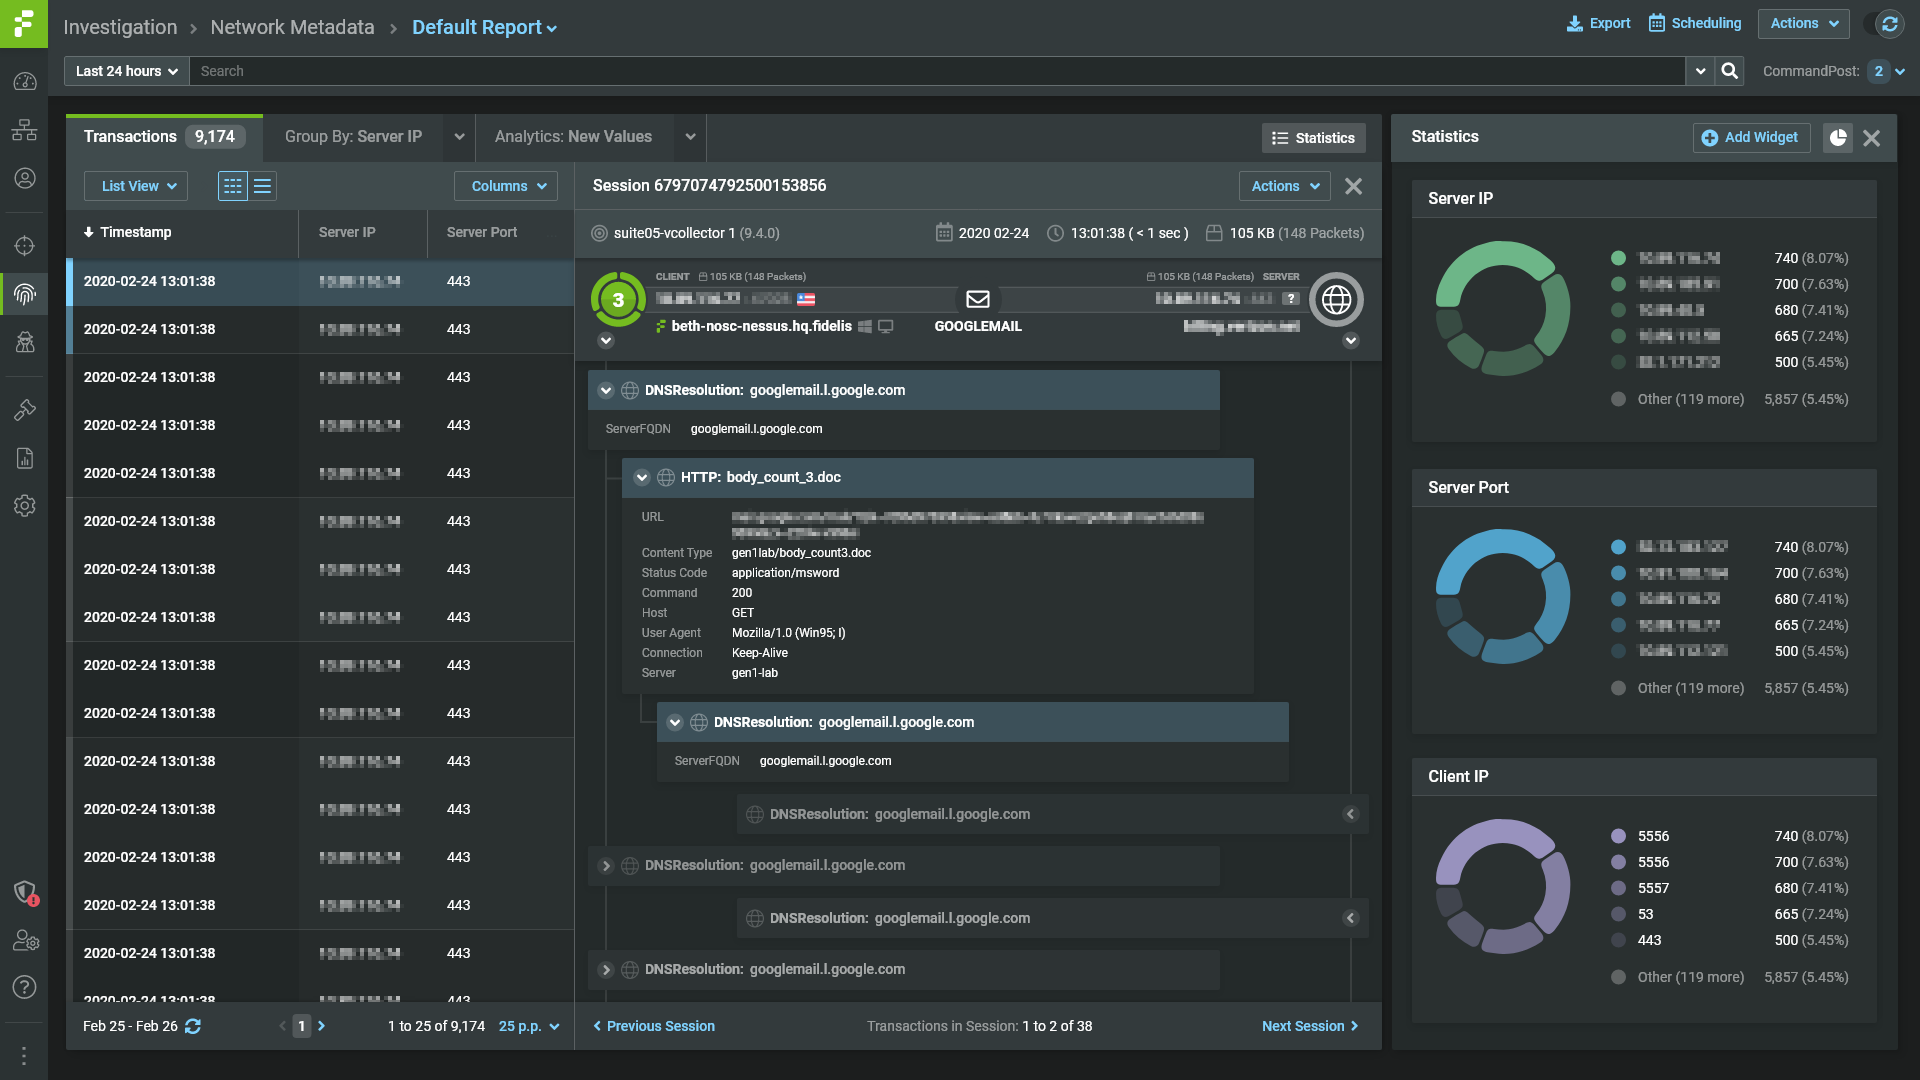
Task: Switch to compact list view toggle
Action: click(x=263, y=186)
